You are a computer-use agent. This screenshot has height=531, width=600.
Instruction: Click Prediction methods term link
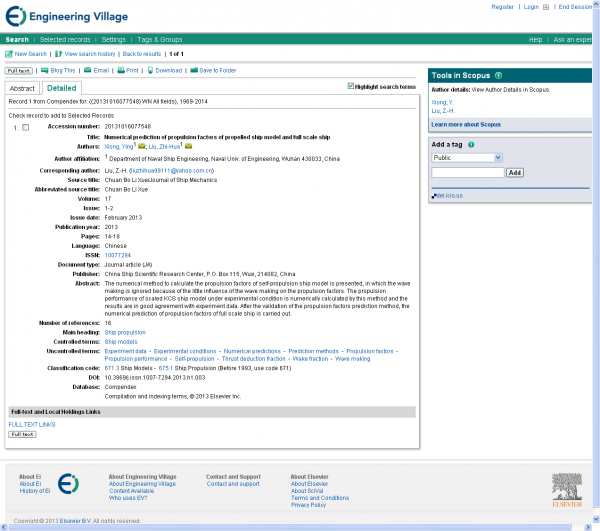[313, 351]
